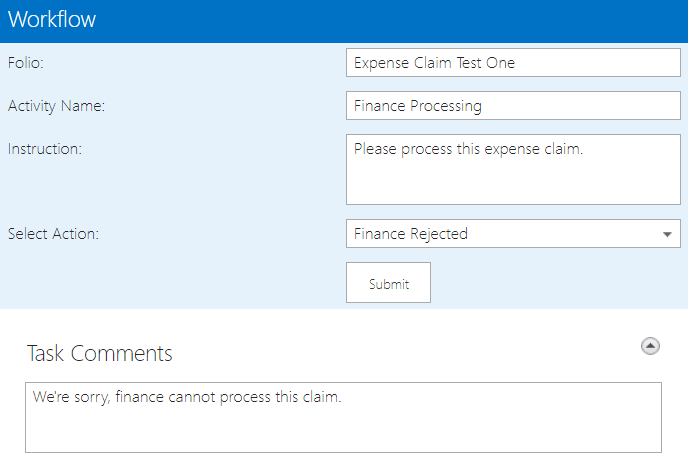Click the 'Please process this expense claim' text
Screen dimensions: 689x471
pyautogui.click(x=468, y=150)
